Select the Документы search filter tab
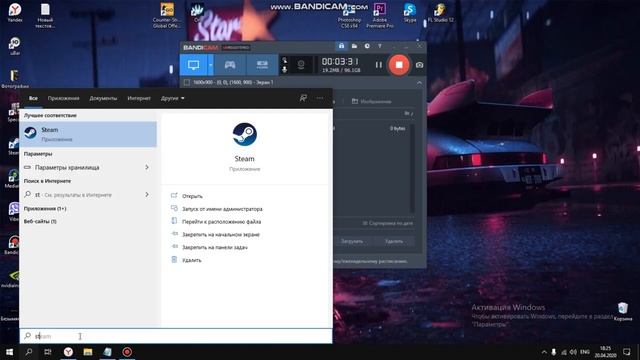This screenshot has width=640, height=360. (103, 98)
